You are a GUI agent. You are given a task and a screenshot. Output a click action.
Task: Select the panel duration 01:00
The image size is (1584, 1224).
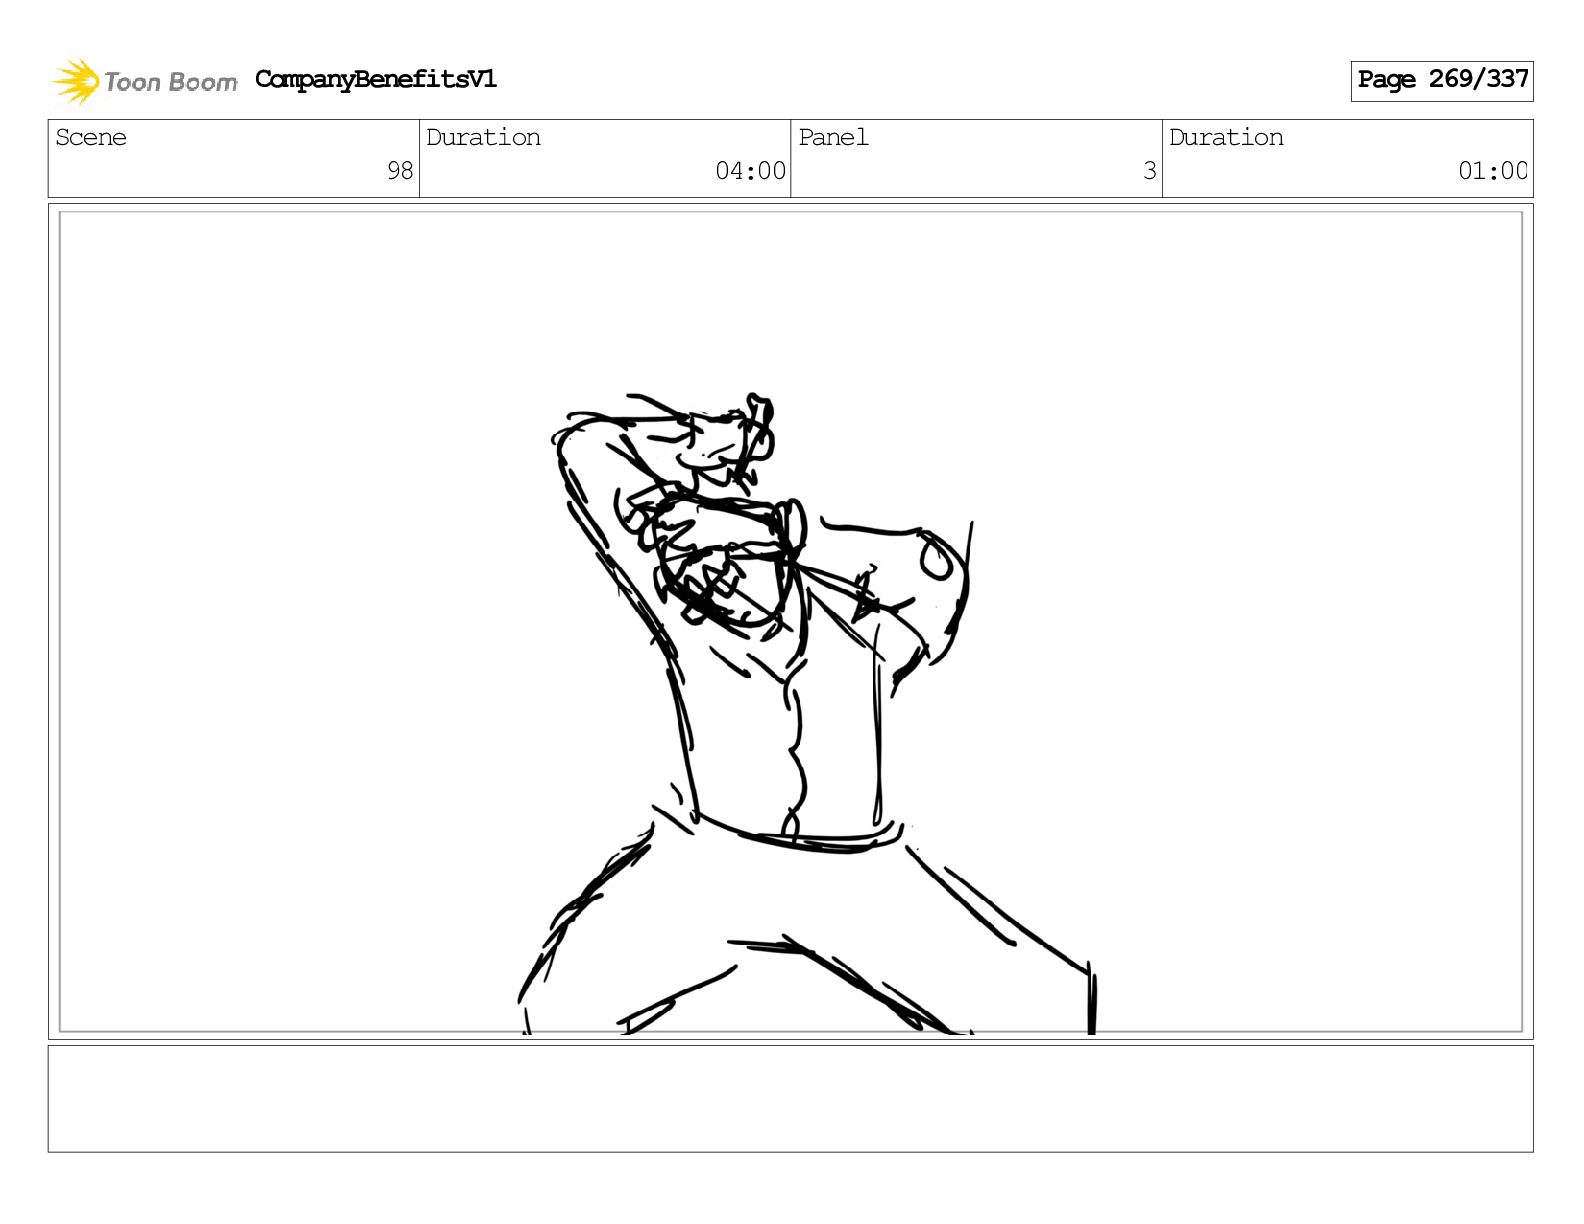coord(1493,171)
